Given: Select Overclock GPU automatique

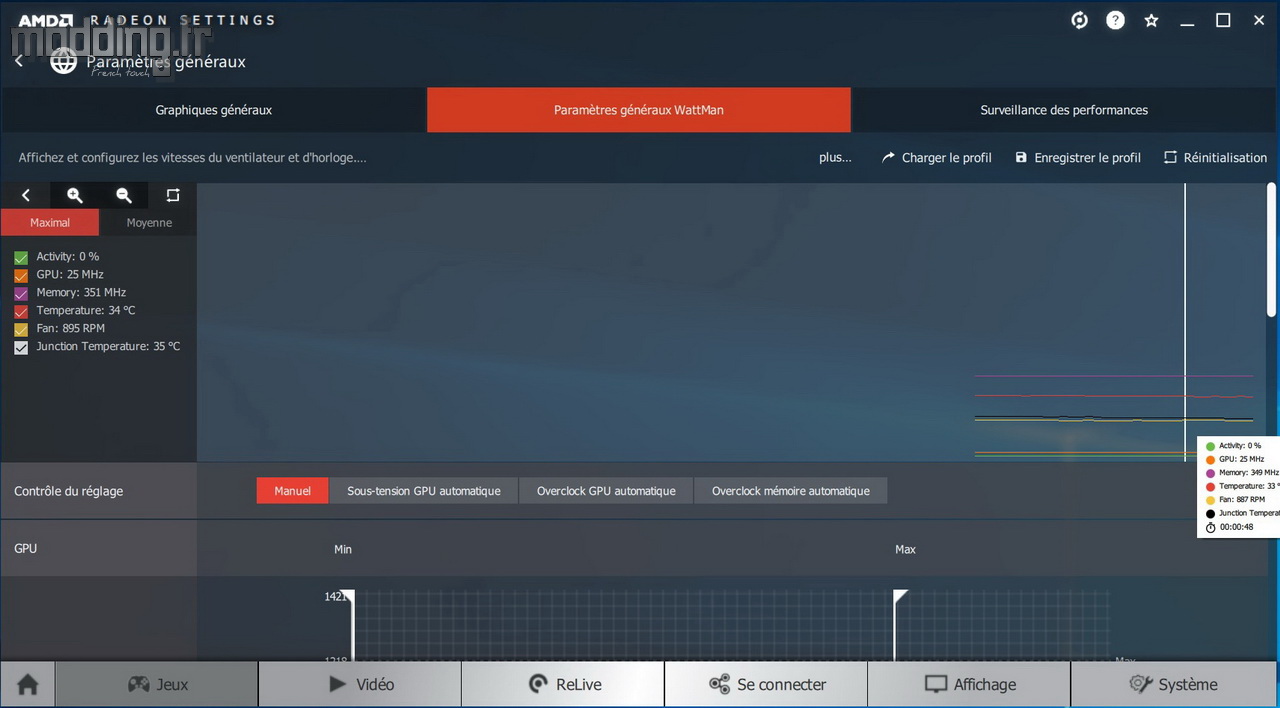Looking at the screenshot, I should click(606, 491).
